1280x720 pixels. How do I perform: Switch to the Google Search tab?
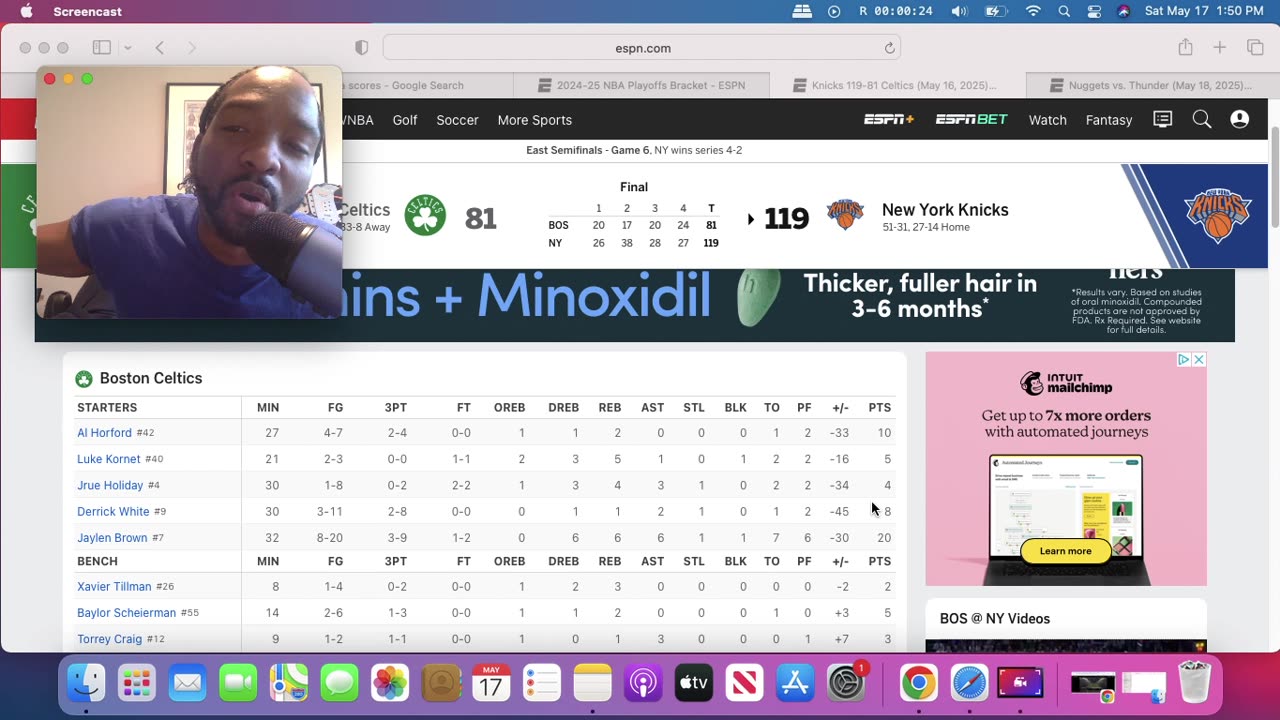pyautogui.click(x=427, y=85)
